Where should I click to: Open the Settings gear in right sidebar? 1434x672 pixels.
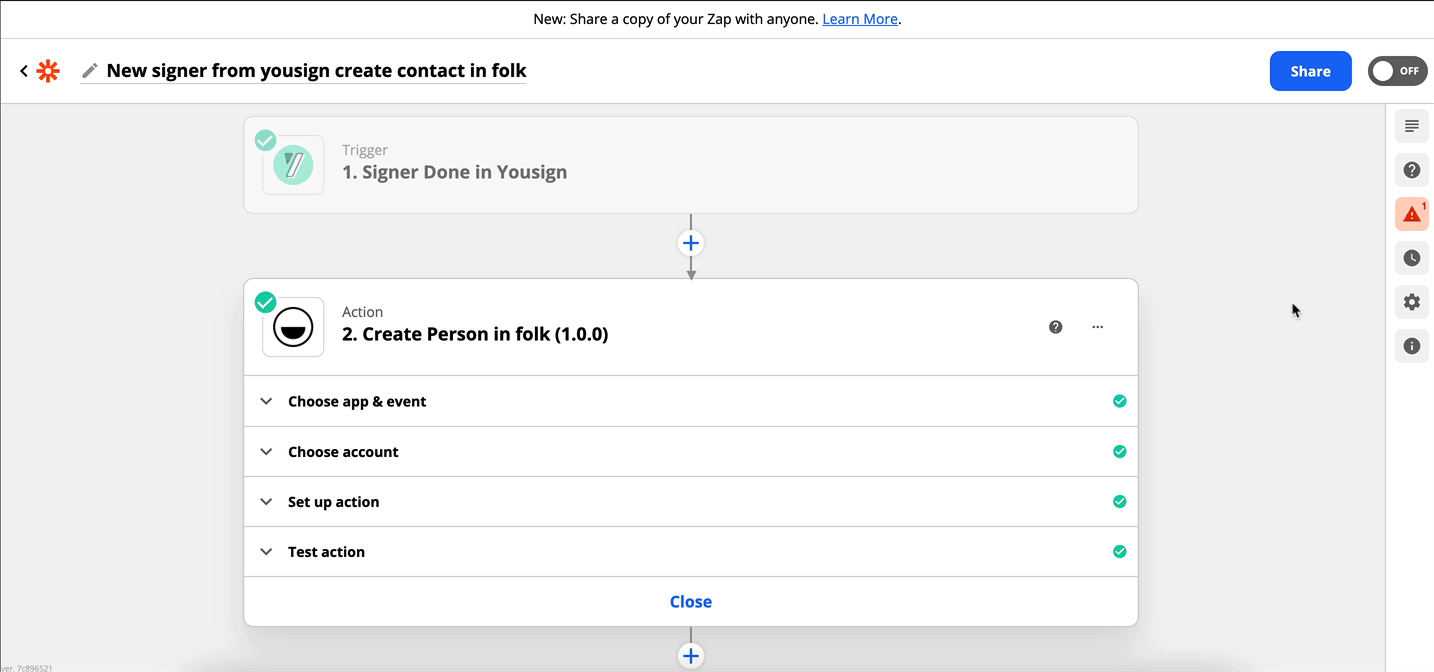point(1412,302)
